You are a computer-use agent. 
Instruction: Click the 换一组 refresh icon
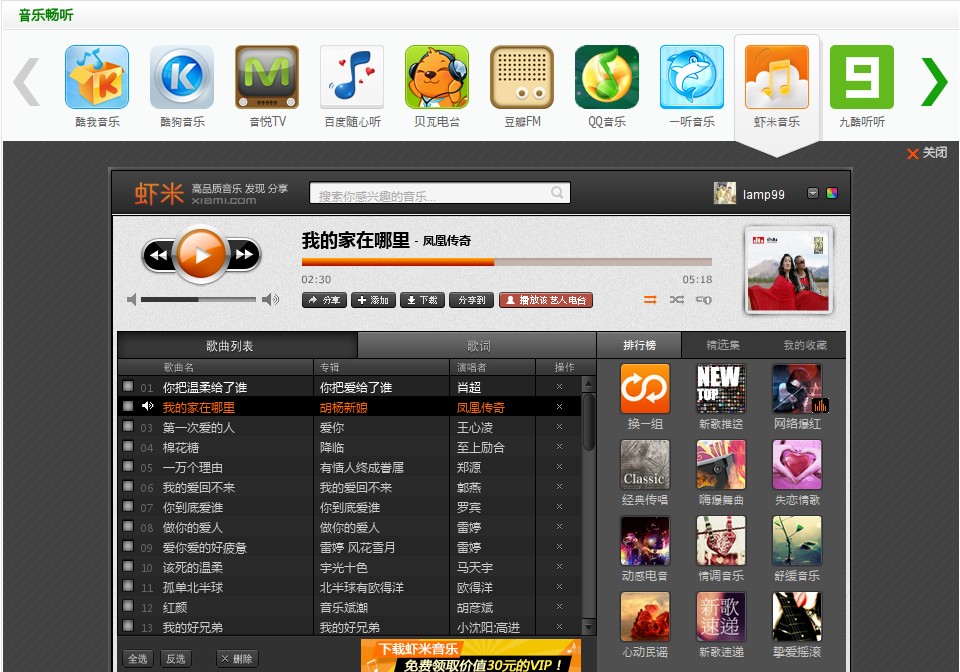tap(645, 389)
